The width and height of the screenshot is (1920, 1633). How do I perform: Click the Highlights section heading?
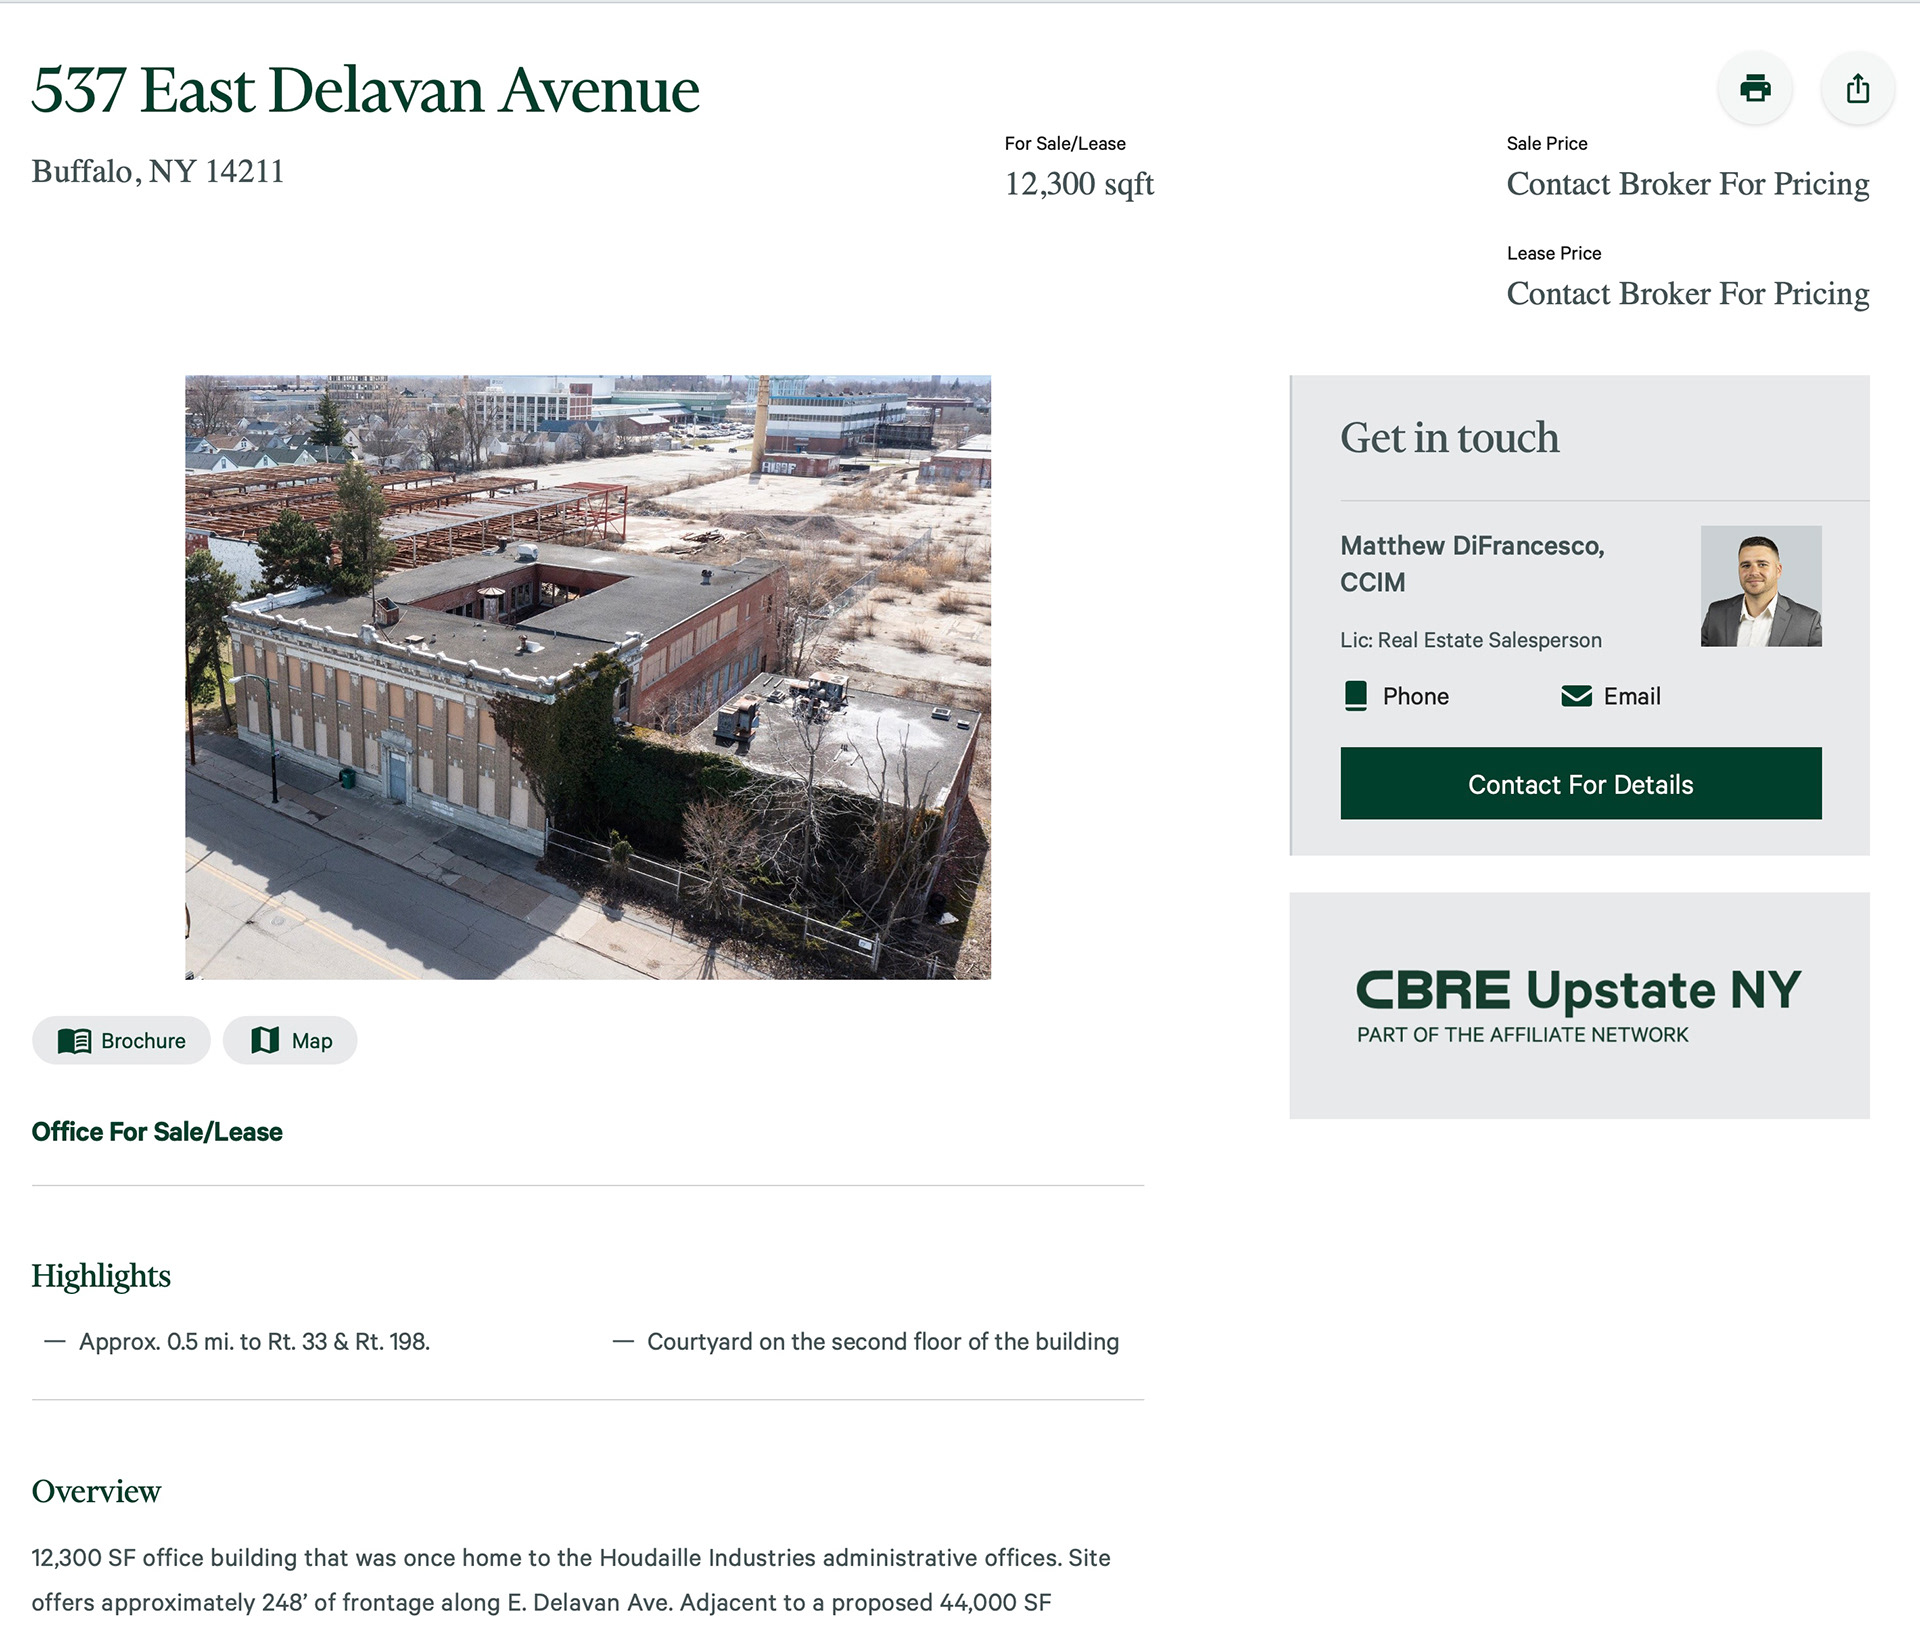(101, 1275)
